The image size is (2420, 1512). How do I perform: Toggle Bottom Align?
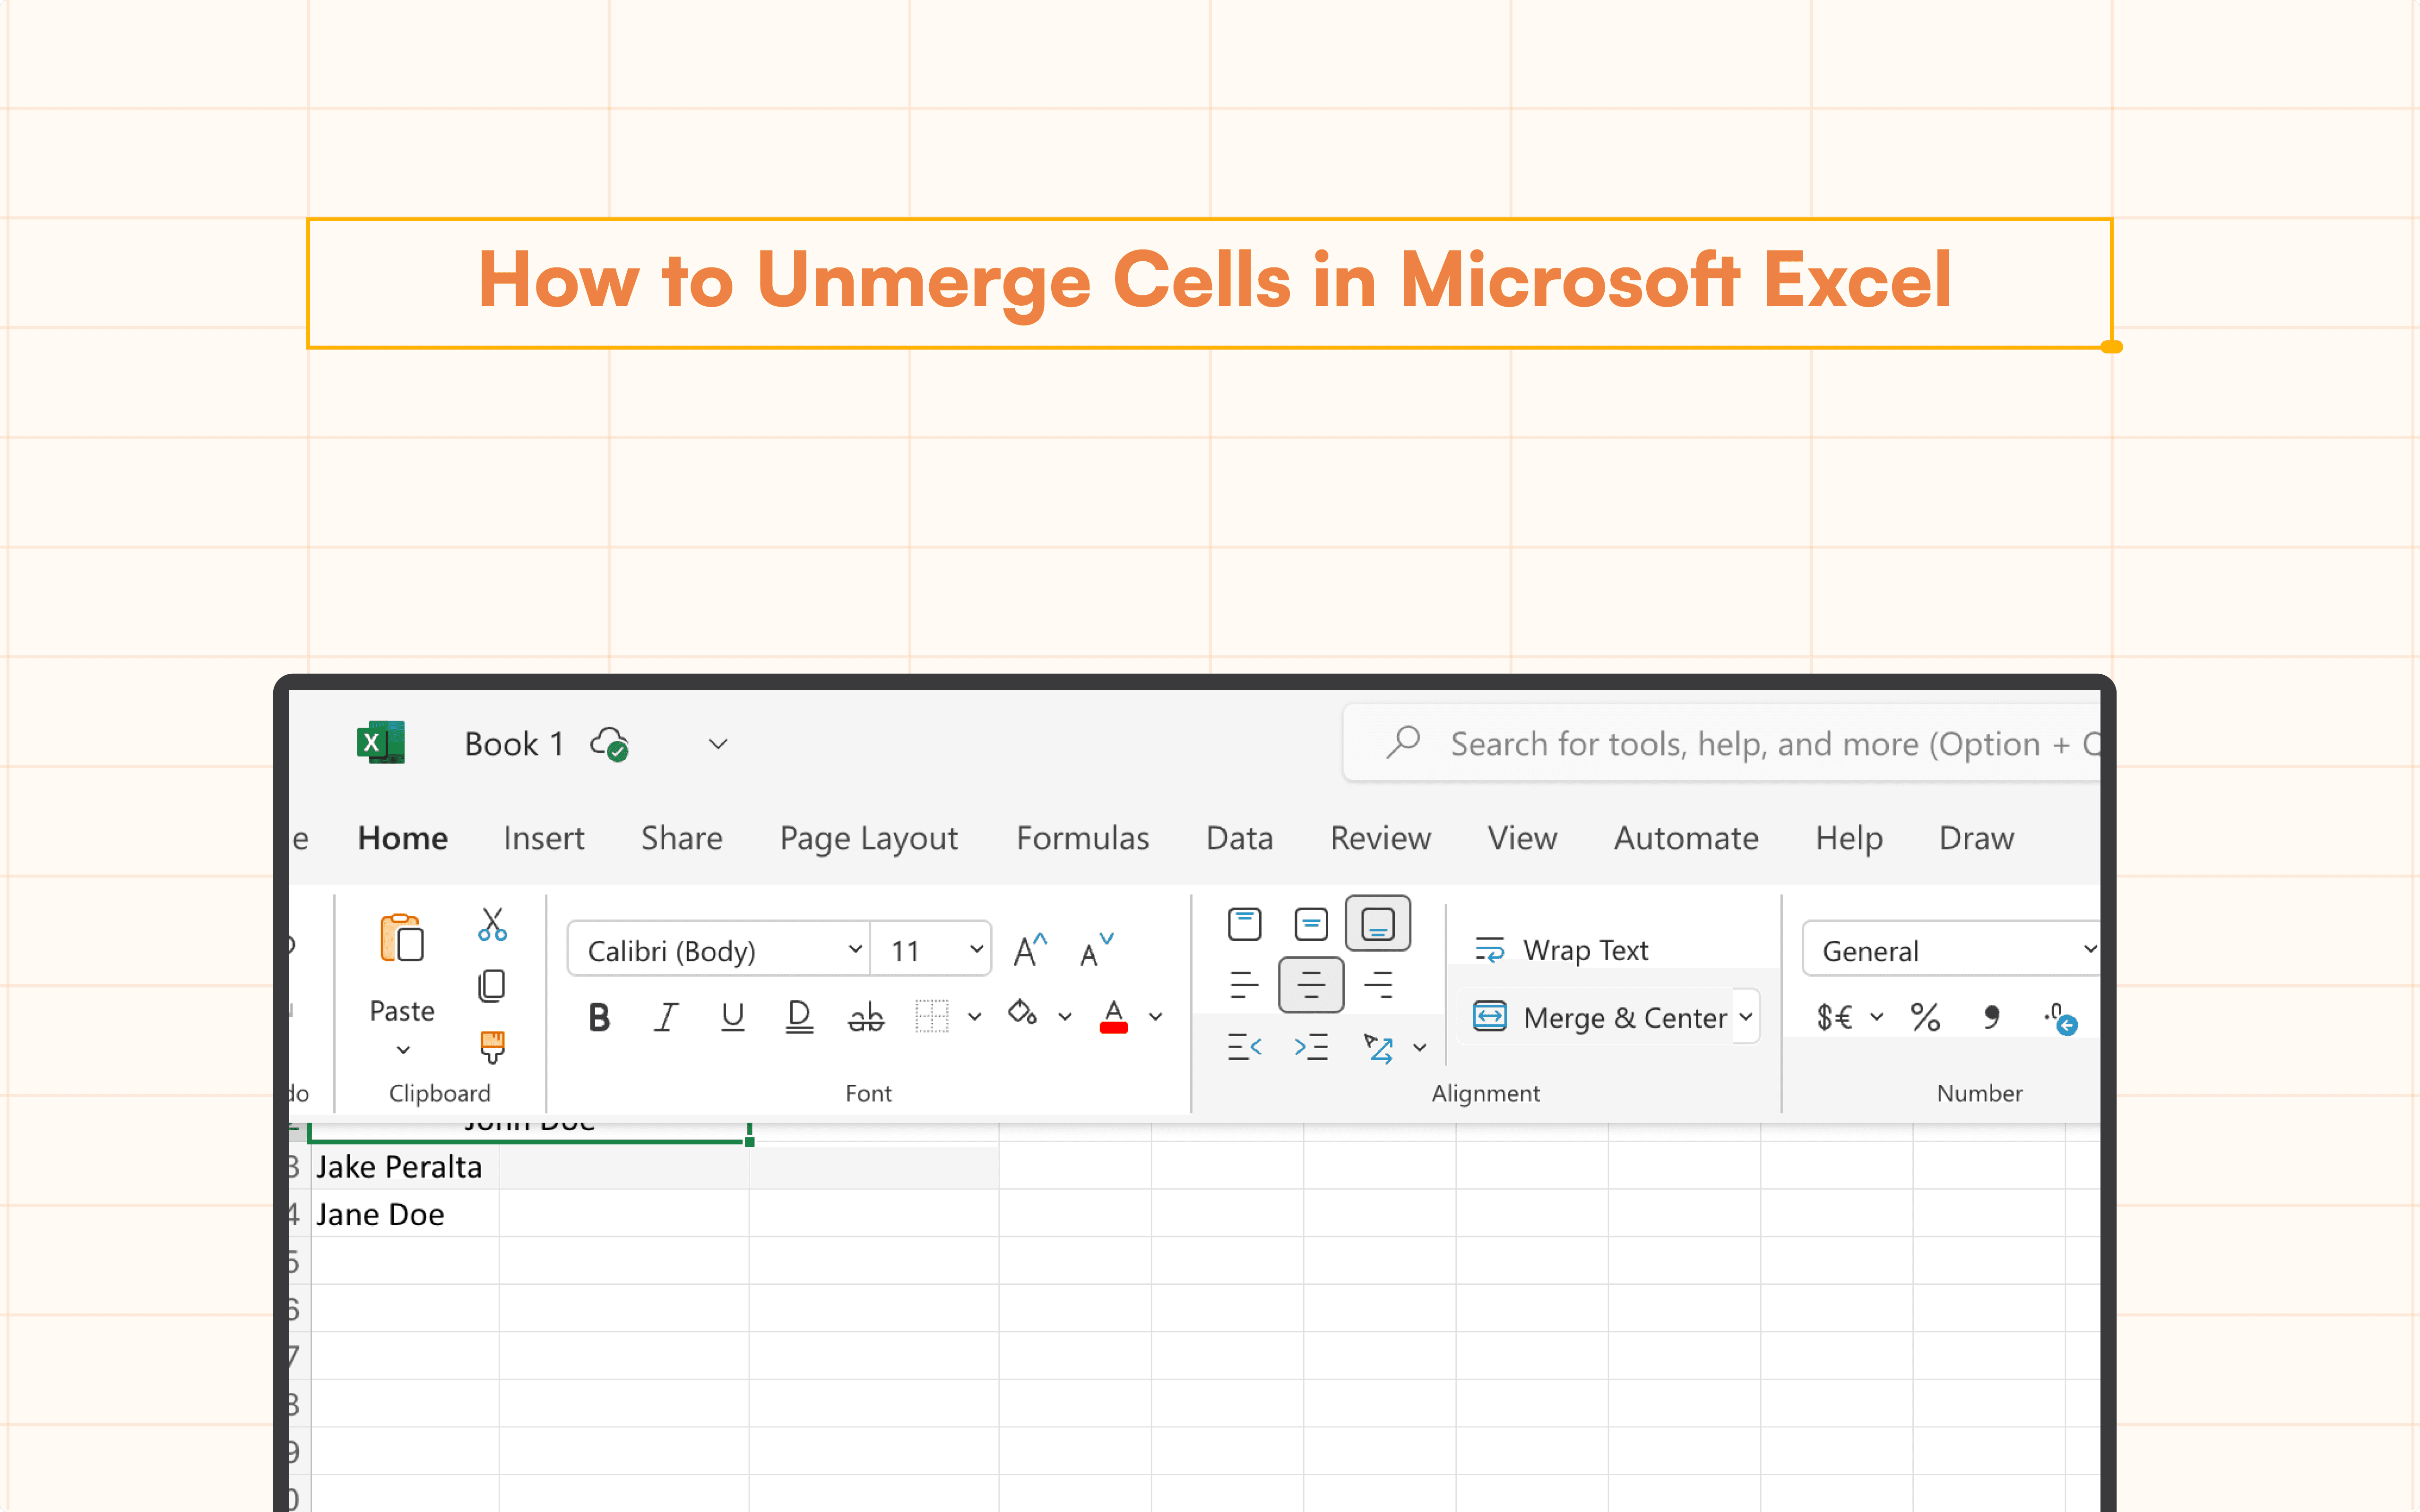coord(1378,923)
